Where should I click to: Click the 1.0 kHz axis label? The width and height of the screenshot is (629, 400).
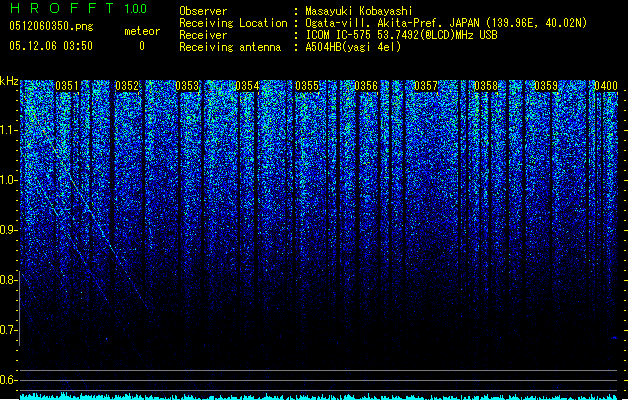9,180
